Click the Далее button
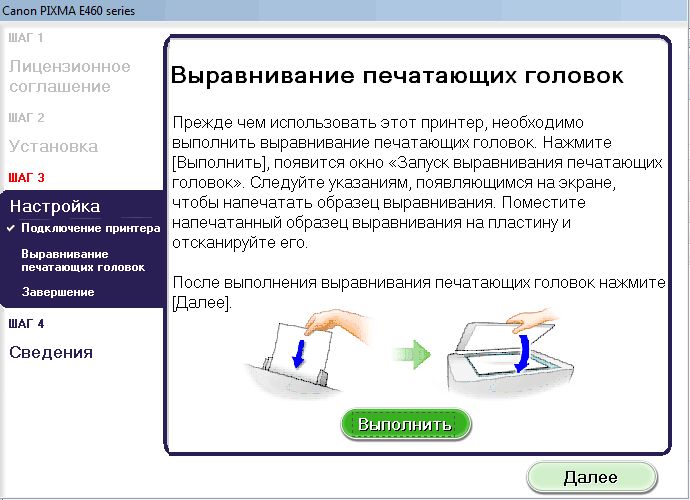Viewport: 690px width, 500px height. click(591, 478)
